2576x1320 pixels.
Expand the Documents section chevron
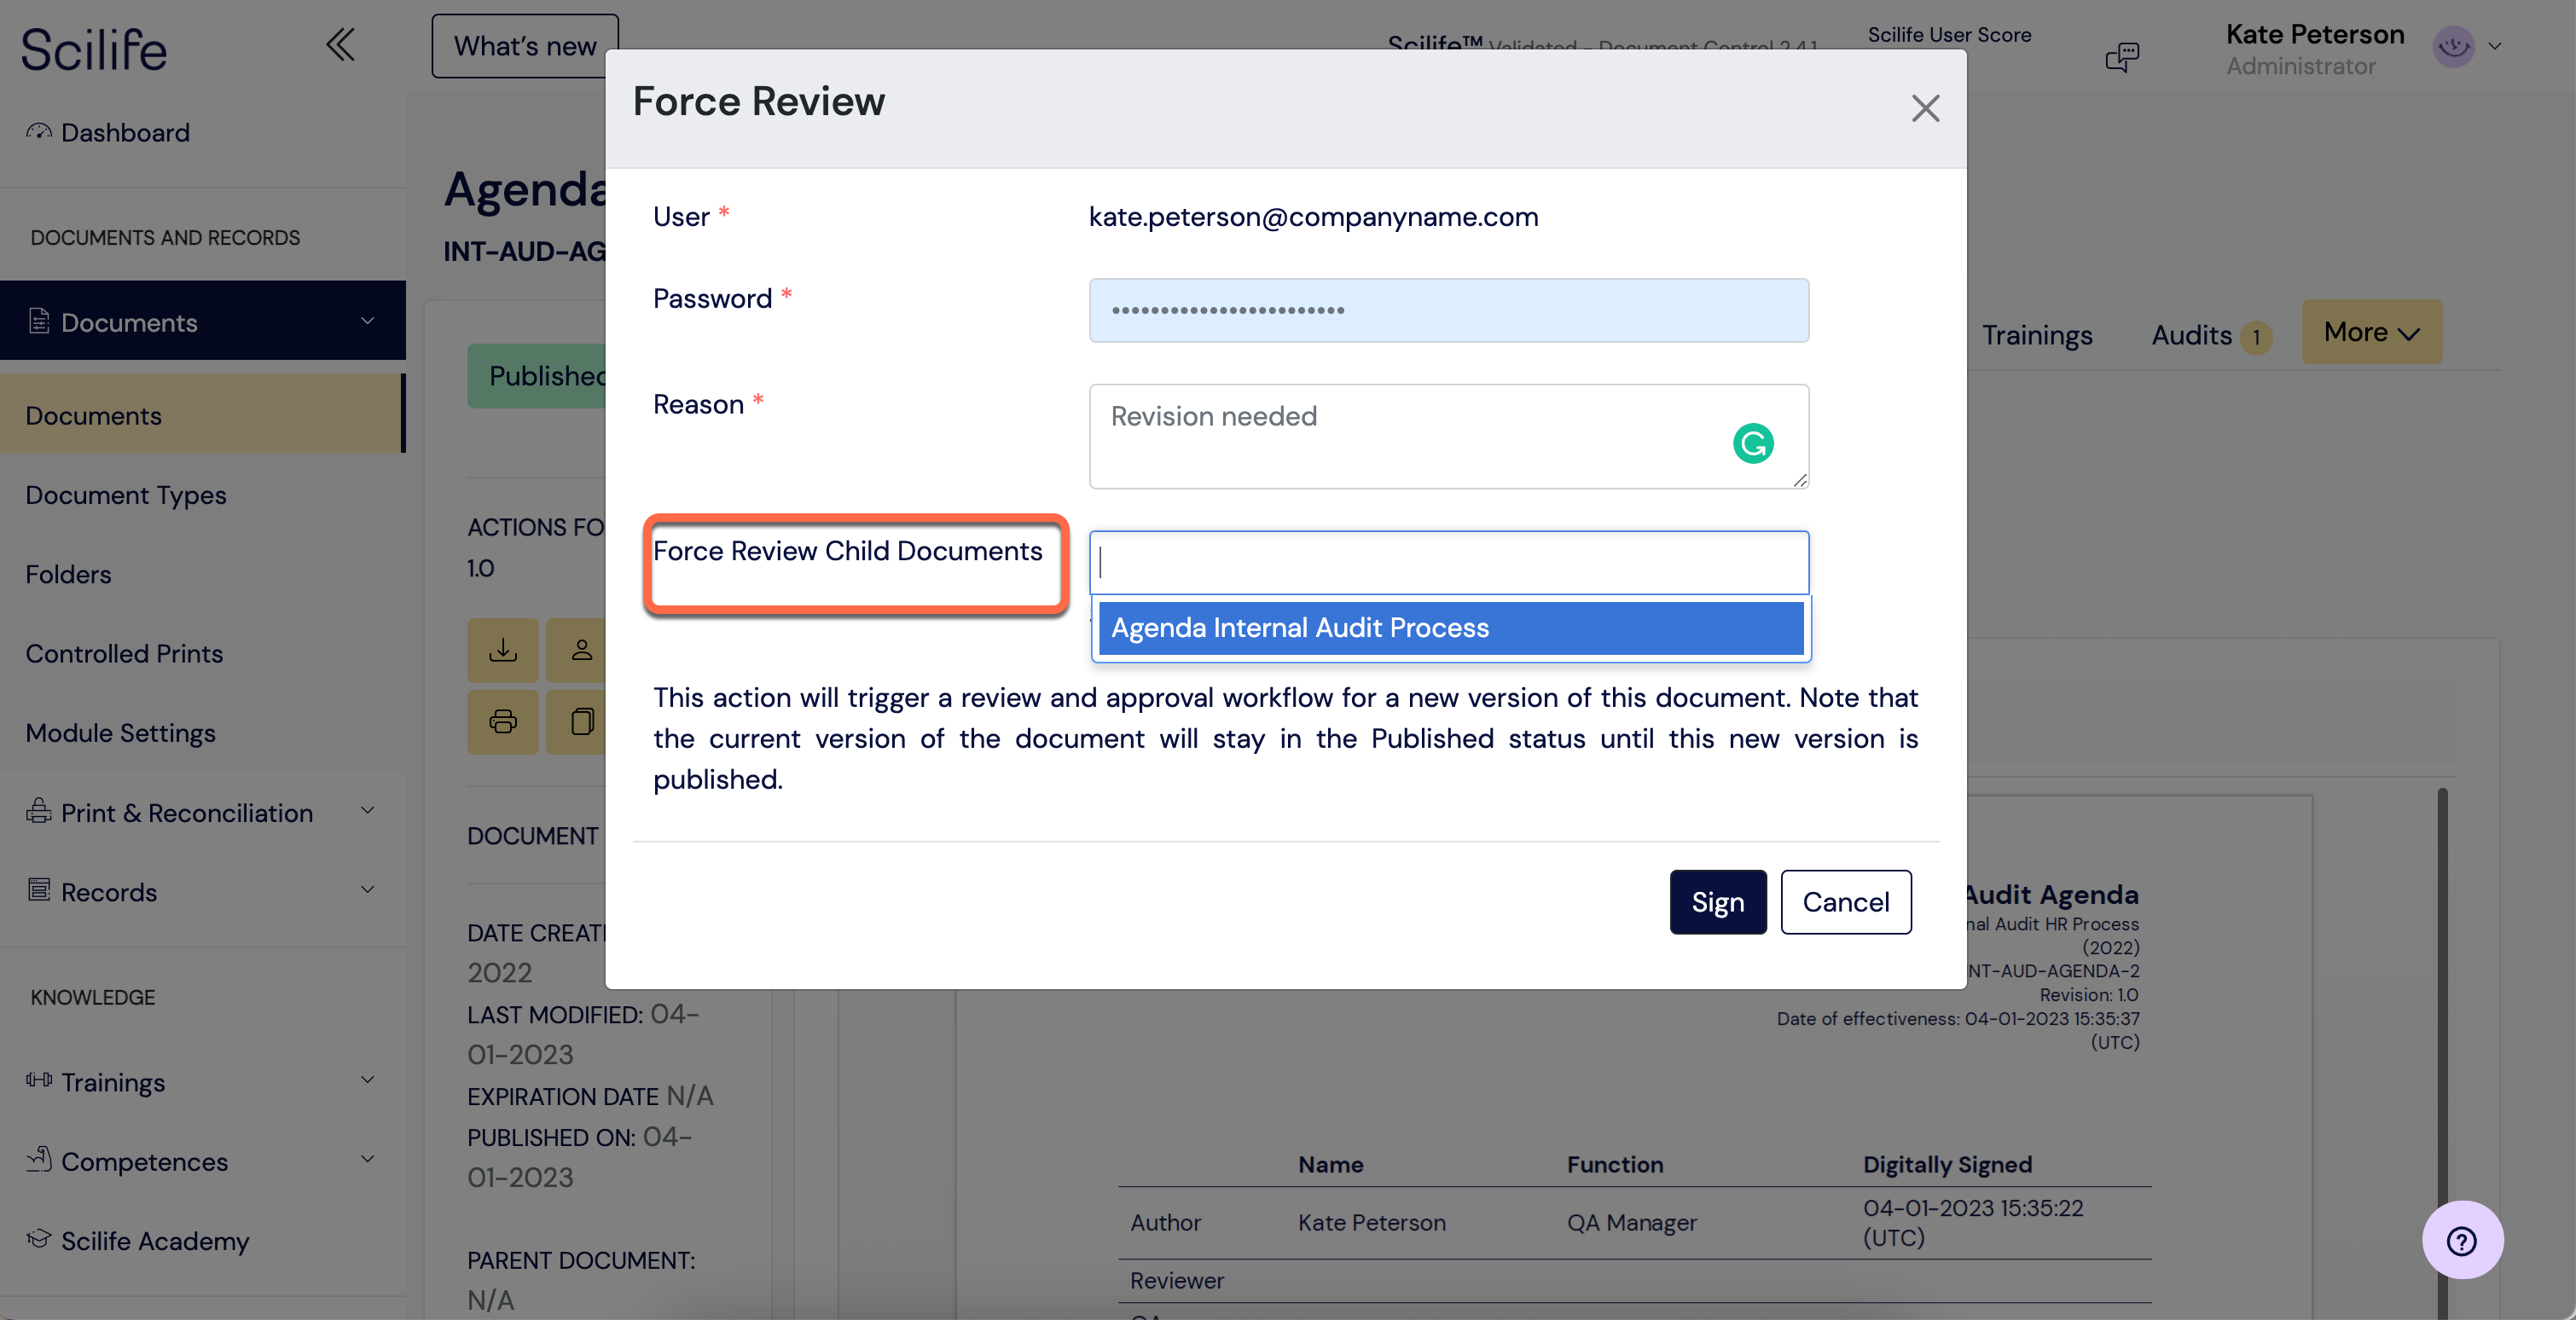(x=367, y=321)
